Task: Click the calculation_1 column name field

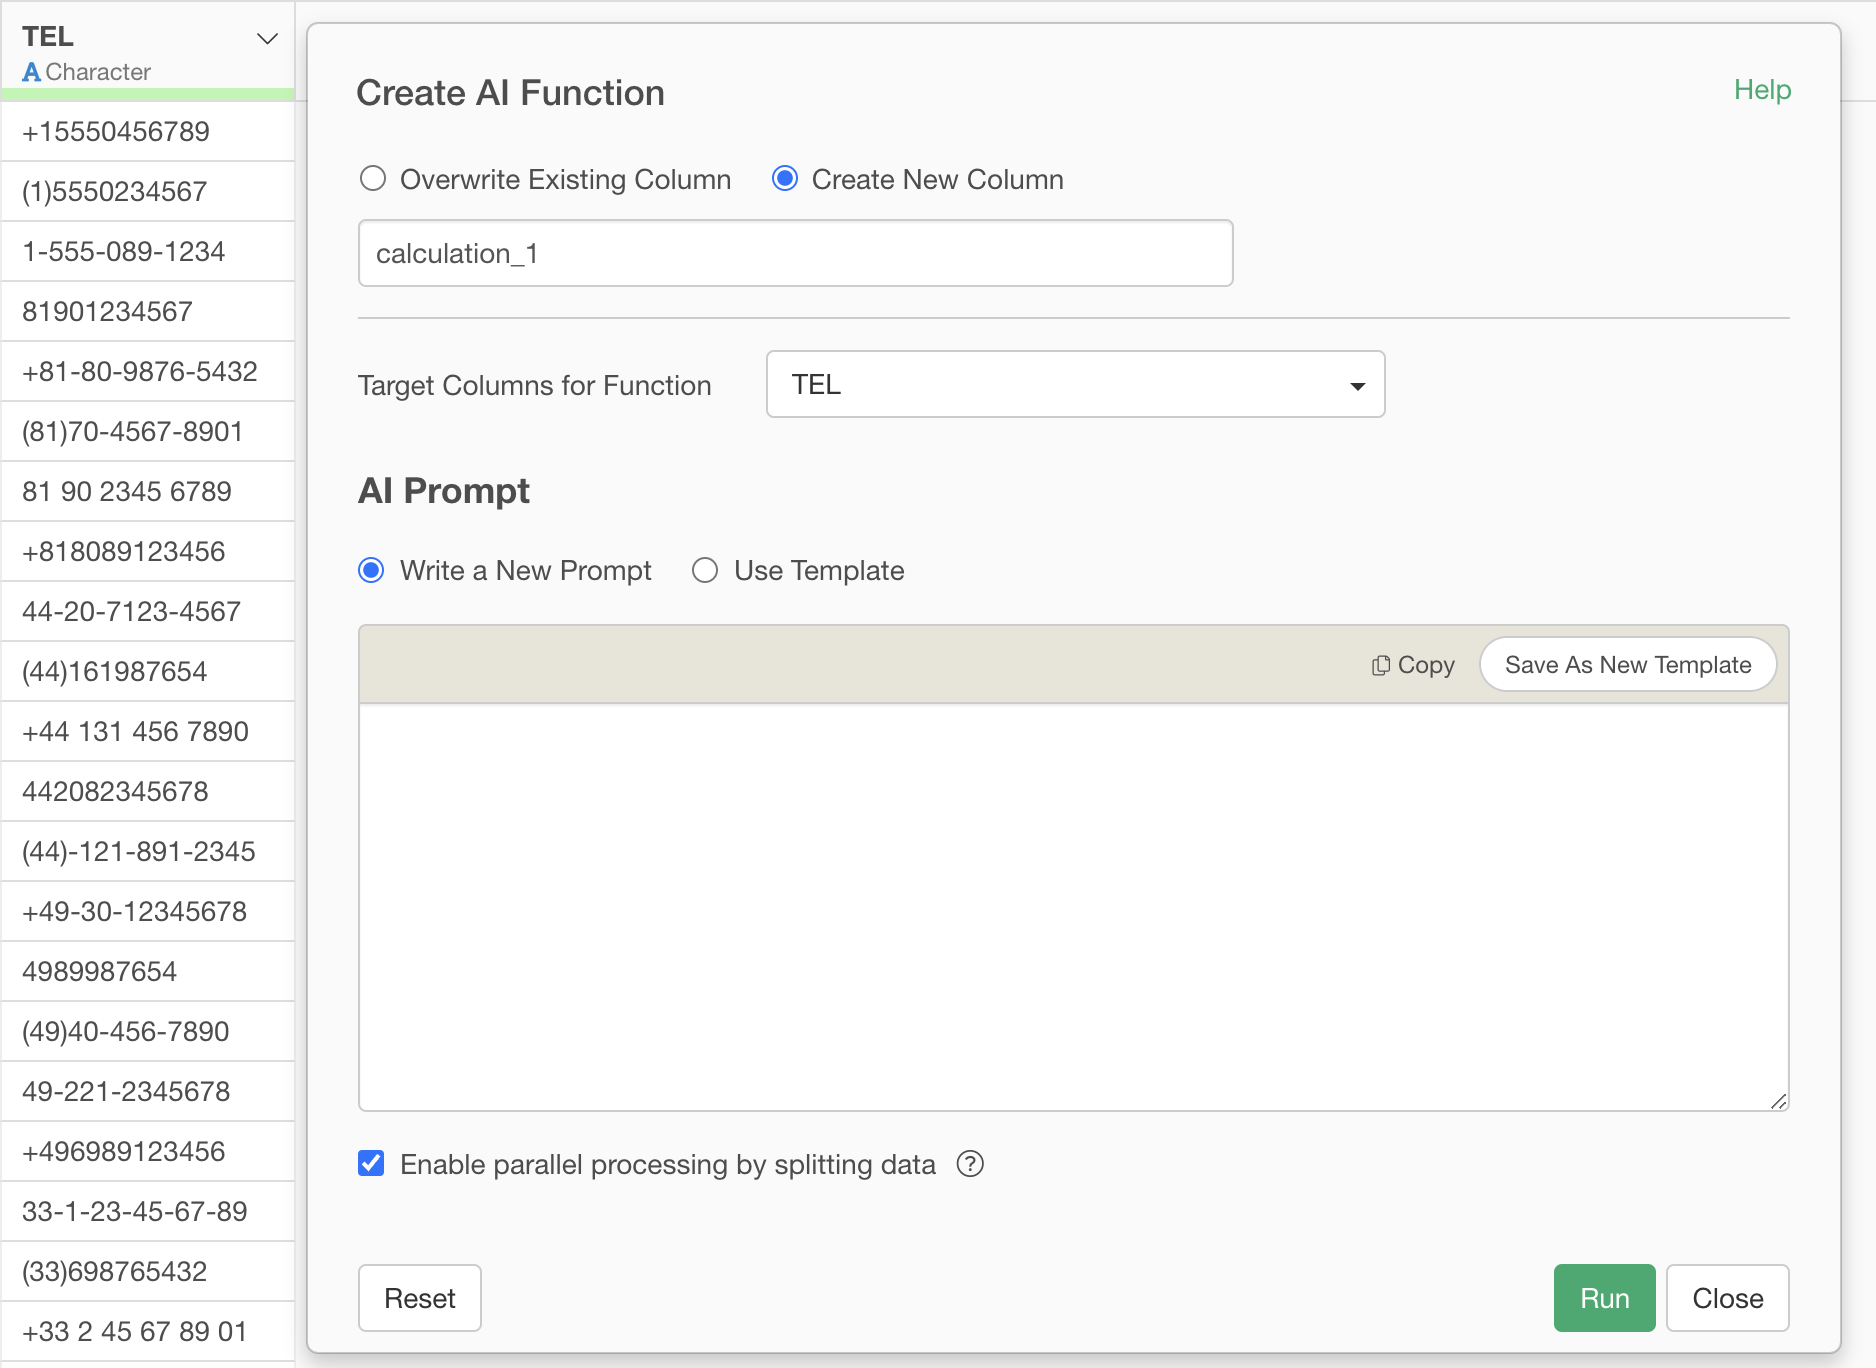Action: pyautogui.click(x=795, y=254)
